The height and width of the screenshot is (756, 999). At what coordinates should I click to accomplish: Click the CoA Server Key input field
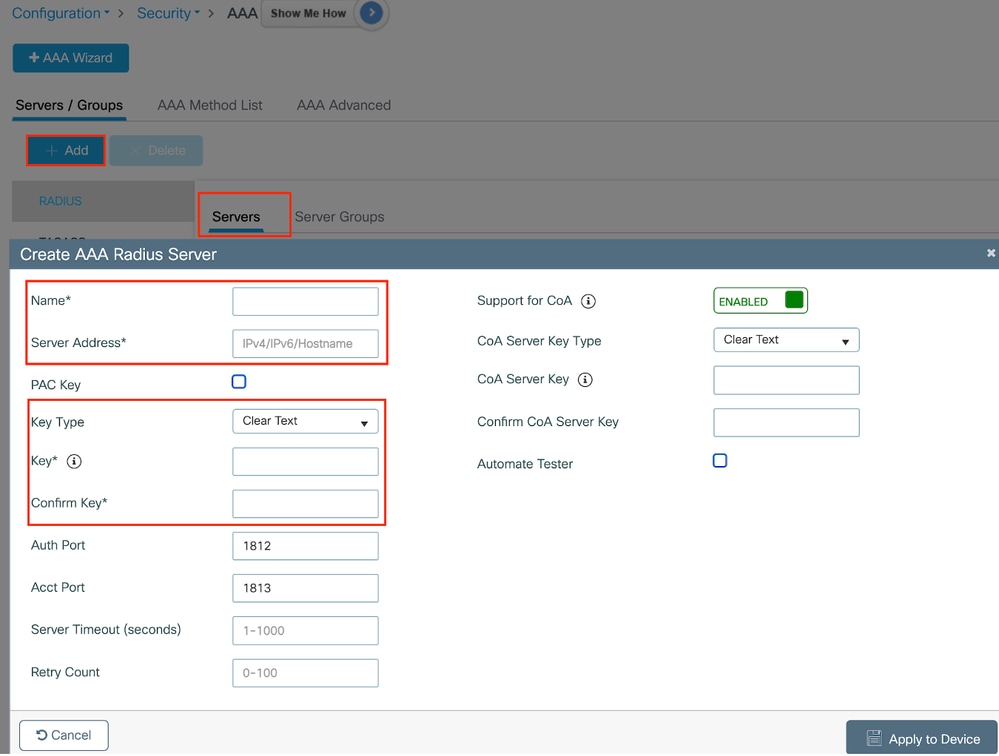click(786, 380)
